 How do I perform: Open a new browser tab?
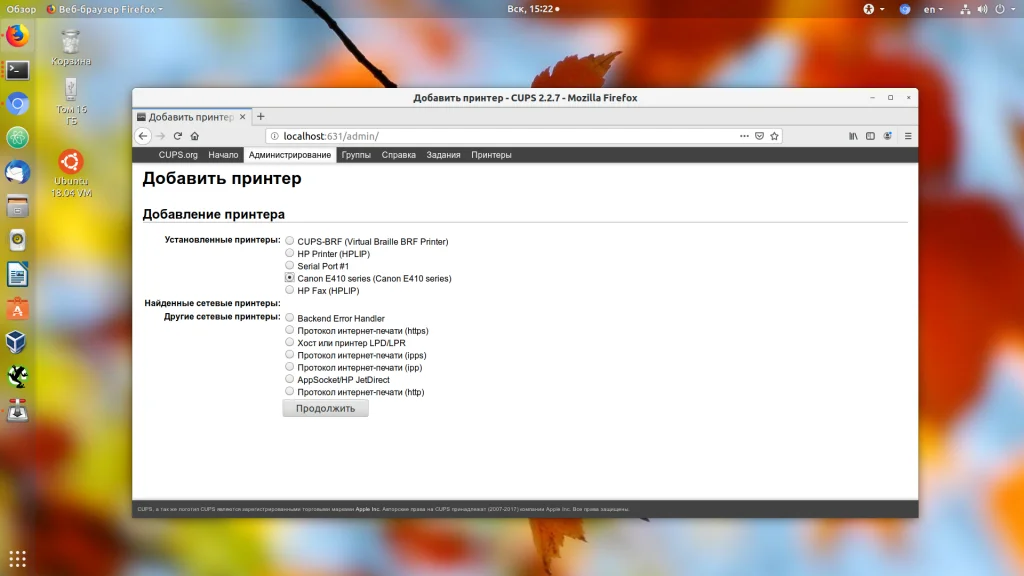[261, 116]
